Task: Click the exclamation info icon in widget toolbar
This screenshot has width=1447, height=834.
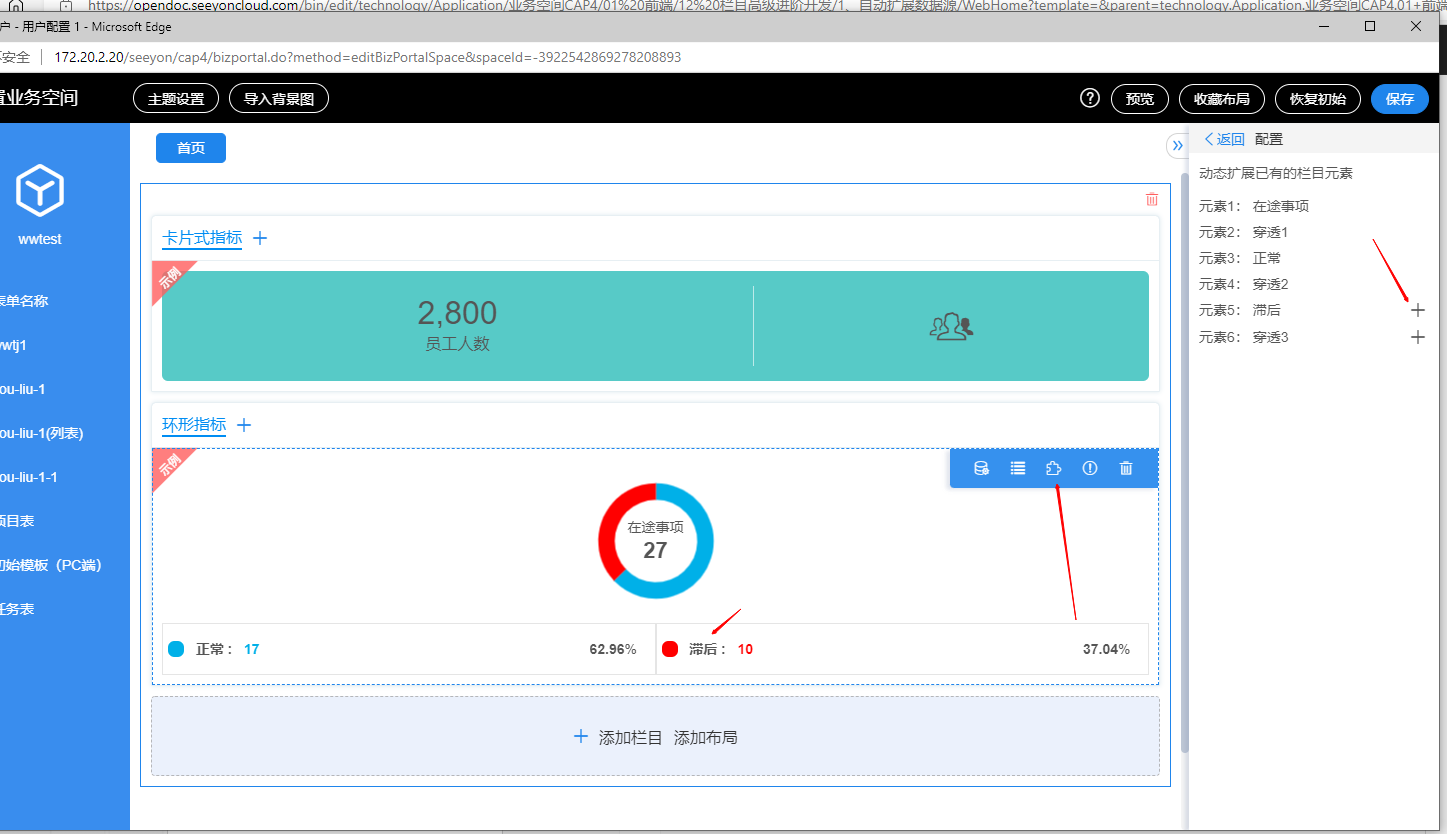Action: tap(1090, 468)
